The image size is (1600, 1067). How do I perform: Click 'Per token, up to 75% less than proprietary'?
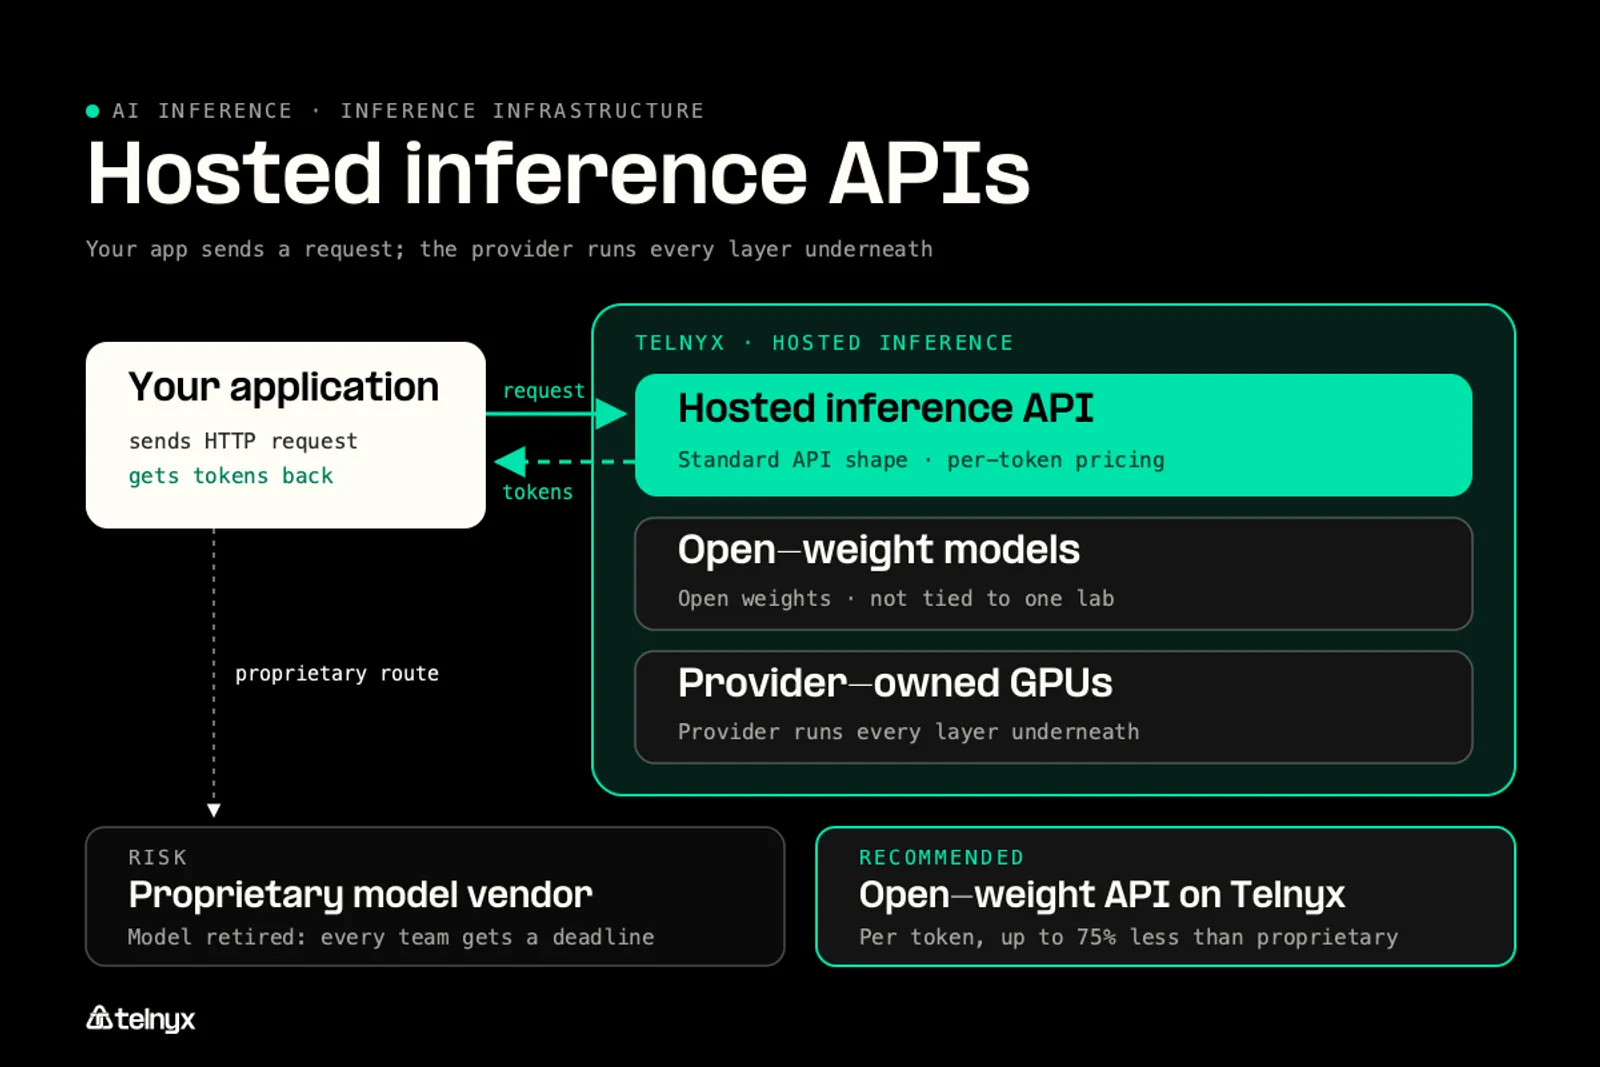pyautogui.click(x=1128, y=937)
